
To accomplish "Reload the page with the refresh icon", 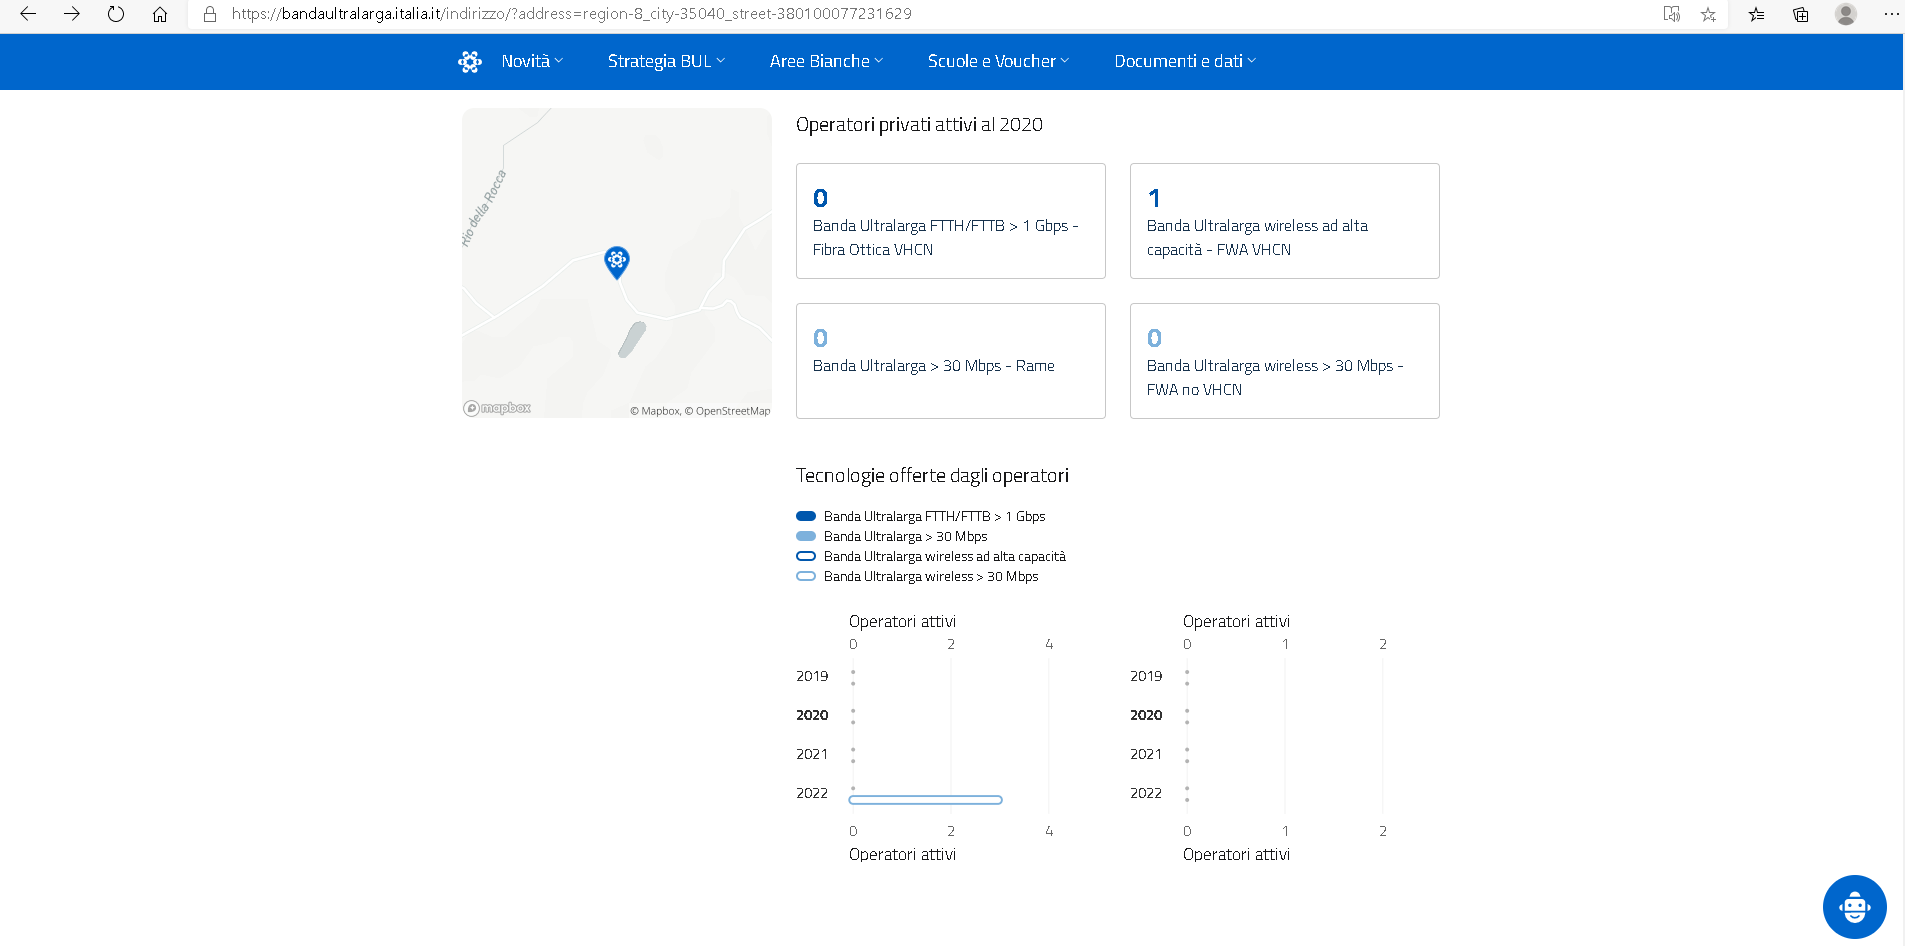I will pos(116,14).
